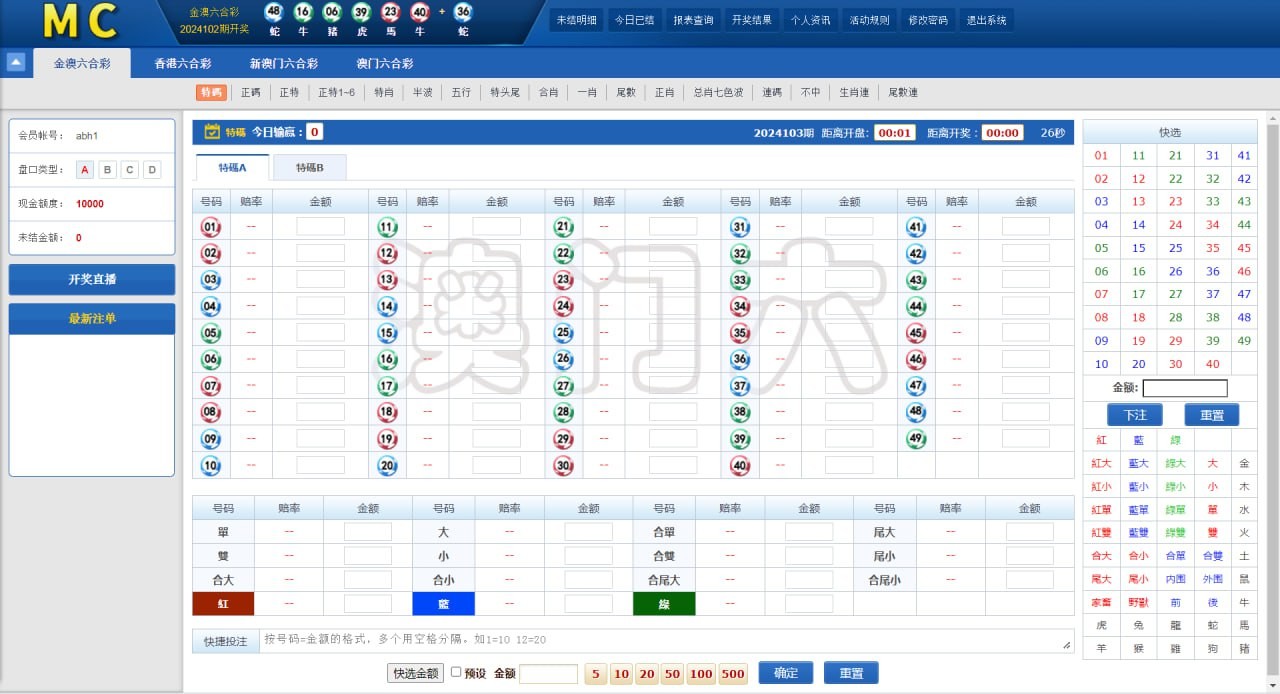Select number ball 40 in betting table
This screenshot has width=1280, height=694.
pos(740,465)
